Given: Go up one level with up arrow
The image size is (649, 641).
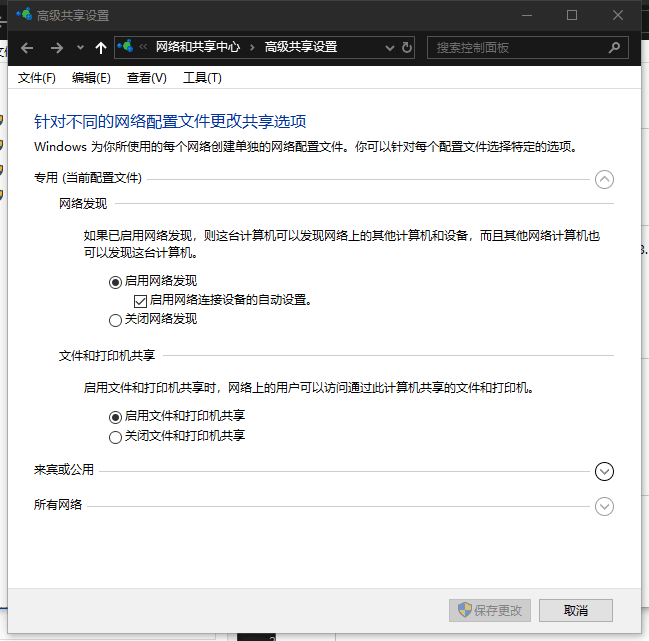Looking at the screenshot, I should [101, 48].
